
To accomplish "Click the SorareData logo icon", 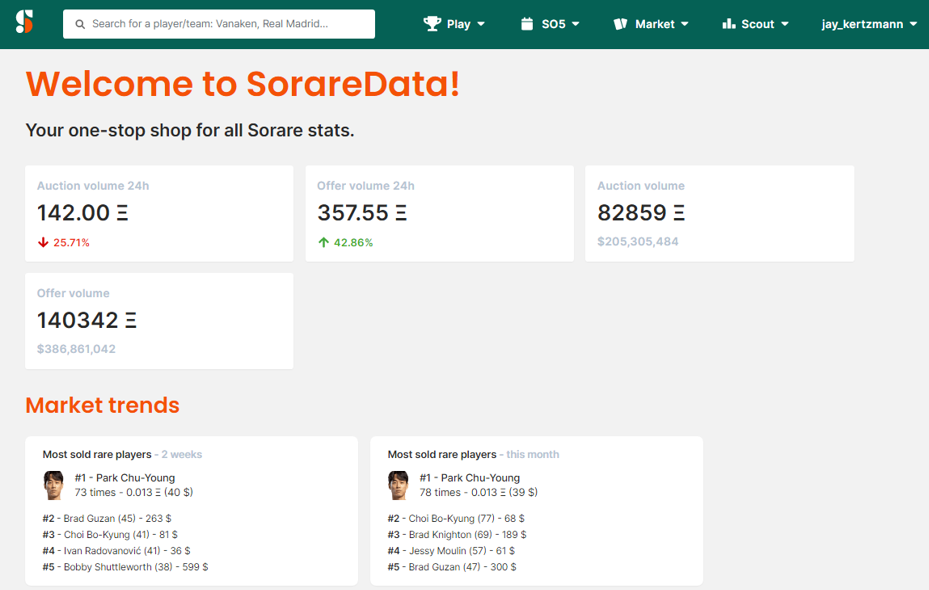I will click(x=24, y=22).
